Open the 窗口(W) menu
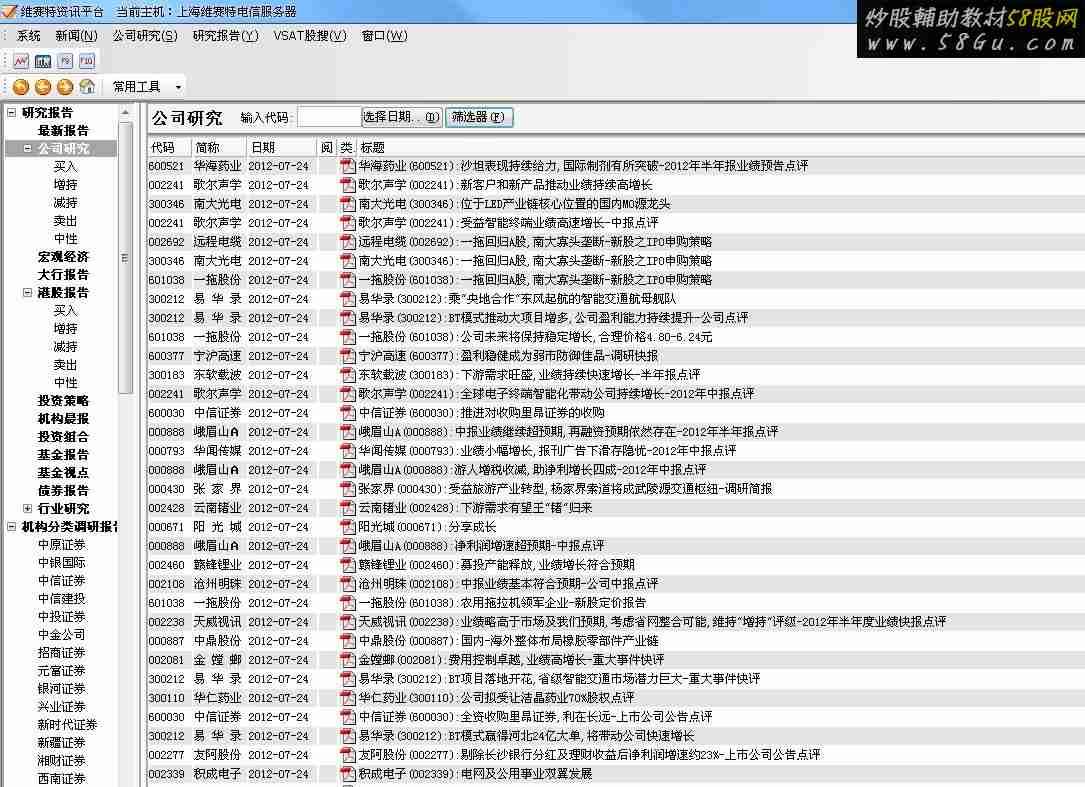The image size is (1085, 787). 384,36
